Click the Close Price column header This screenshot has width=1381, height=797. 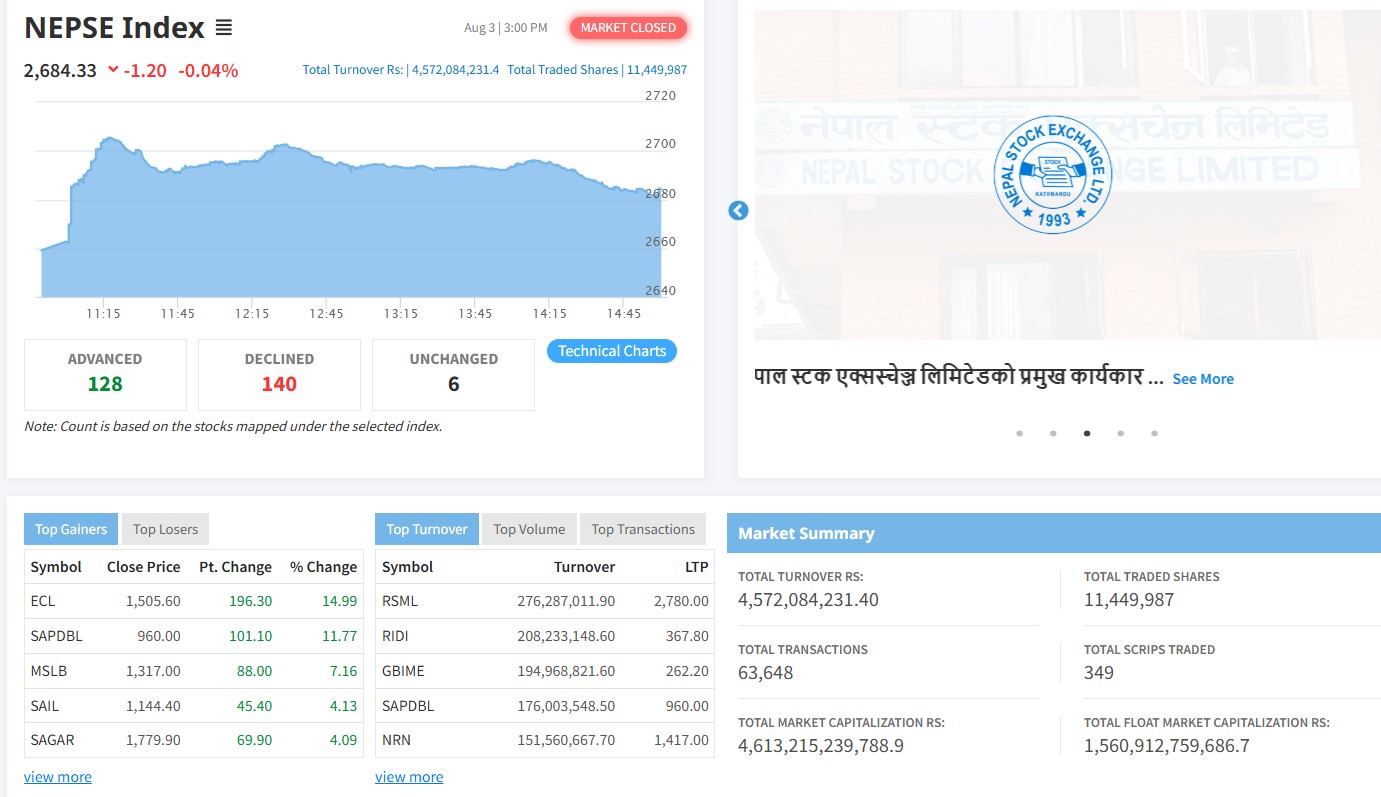144,567
